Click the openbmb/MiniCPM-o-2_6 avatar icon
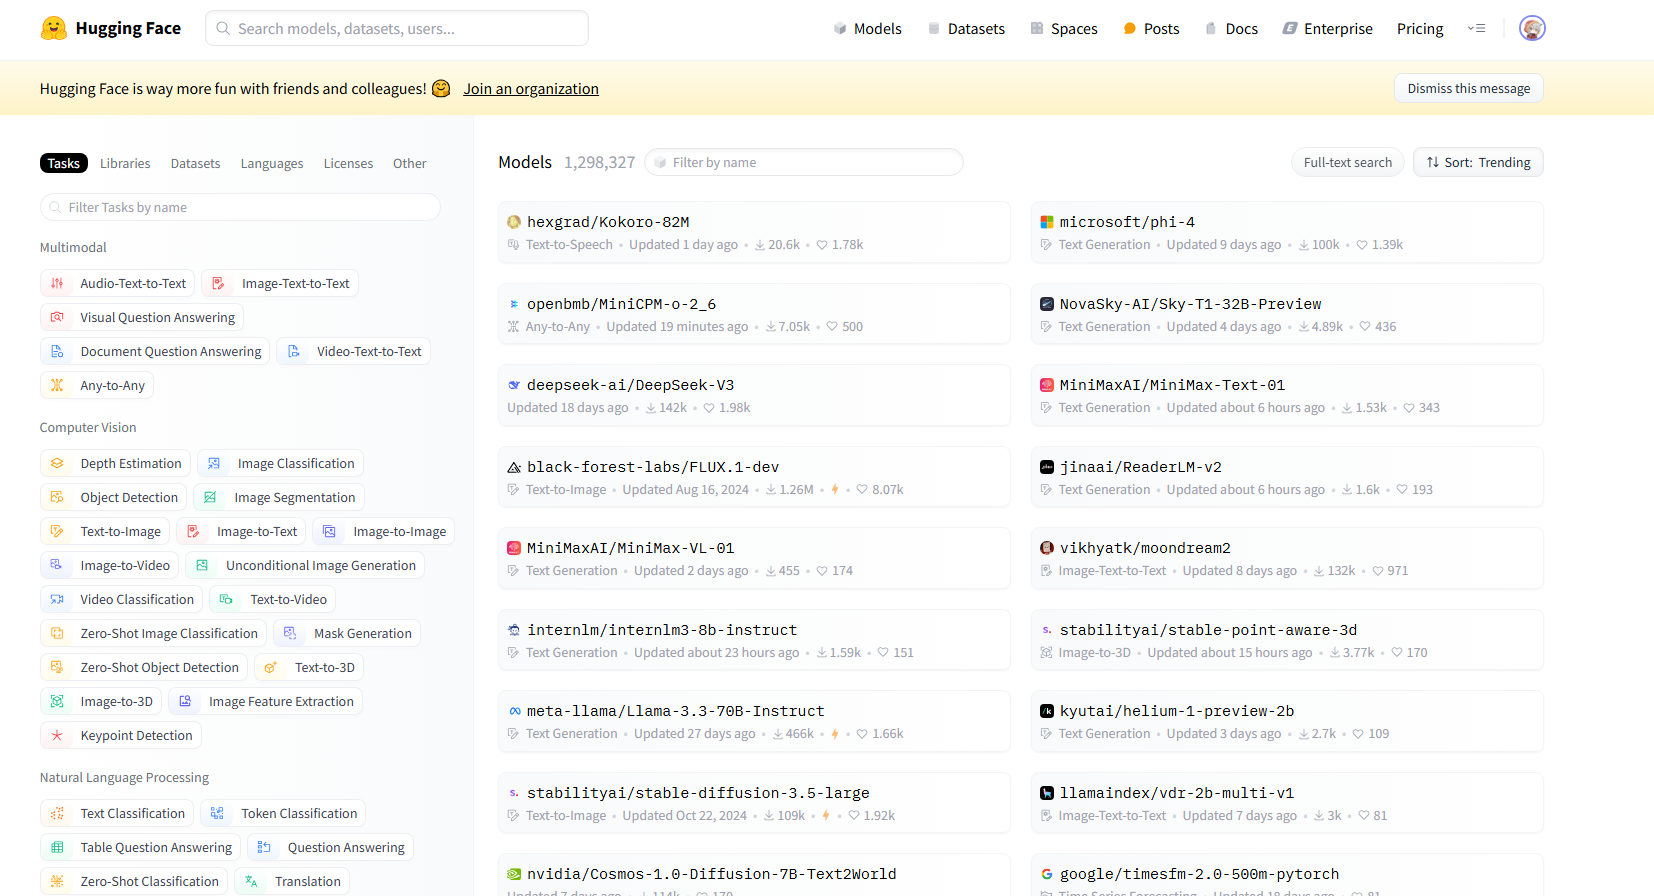Viewport: 1654px width, 896px height. pyautogui.click(x=514, y=304)
